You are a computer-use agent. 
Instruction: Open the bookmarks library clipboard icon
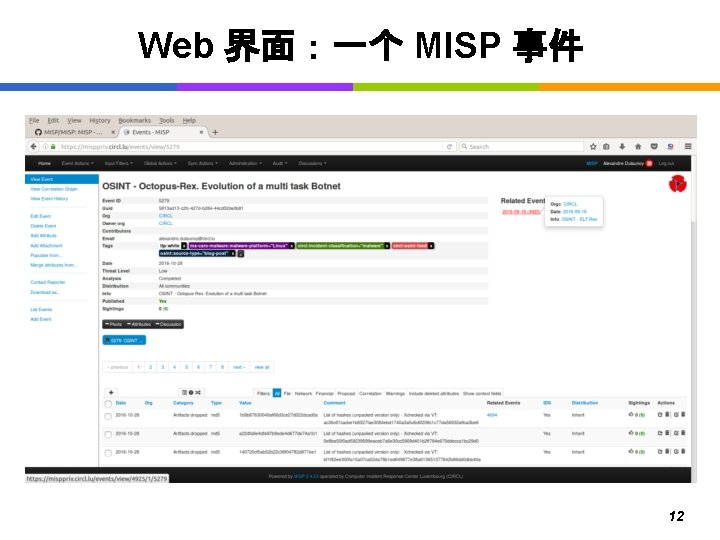[606, 146]
